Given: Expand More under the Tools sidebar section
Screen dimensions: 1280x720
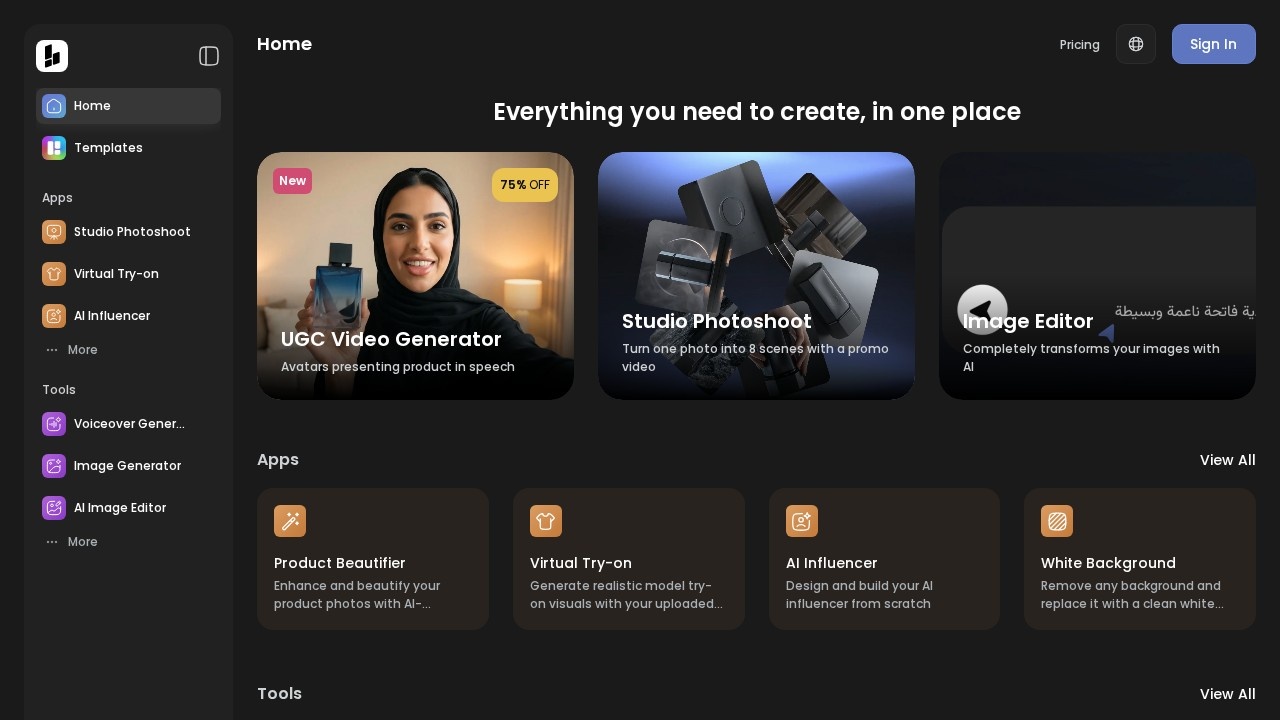Looking at the screenshot, I should pos(71,542).
